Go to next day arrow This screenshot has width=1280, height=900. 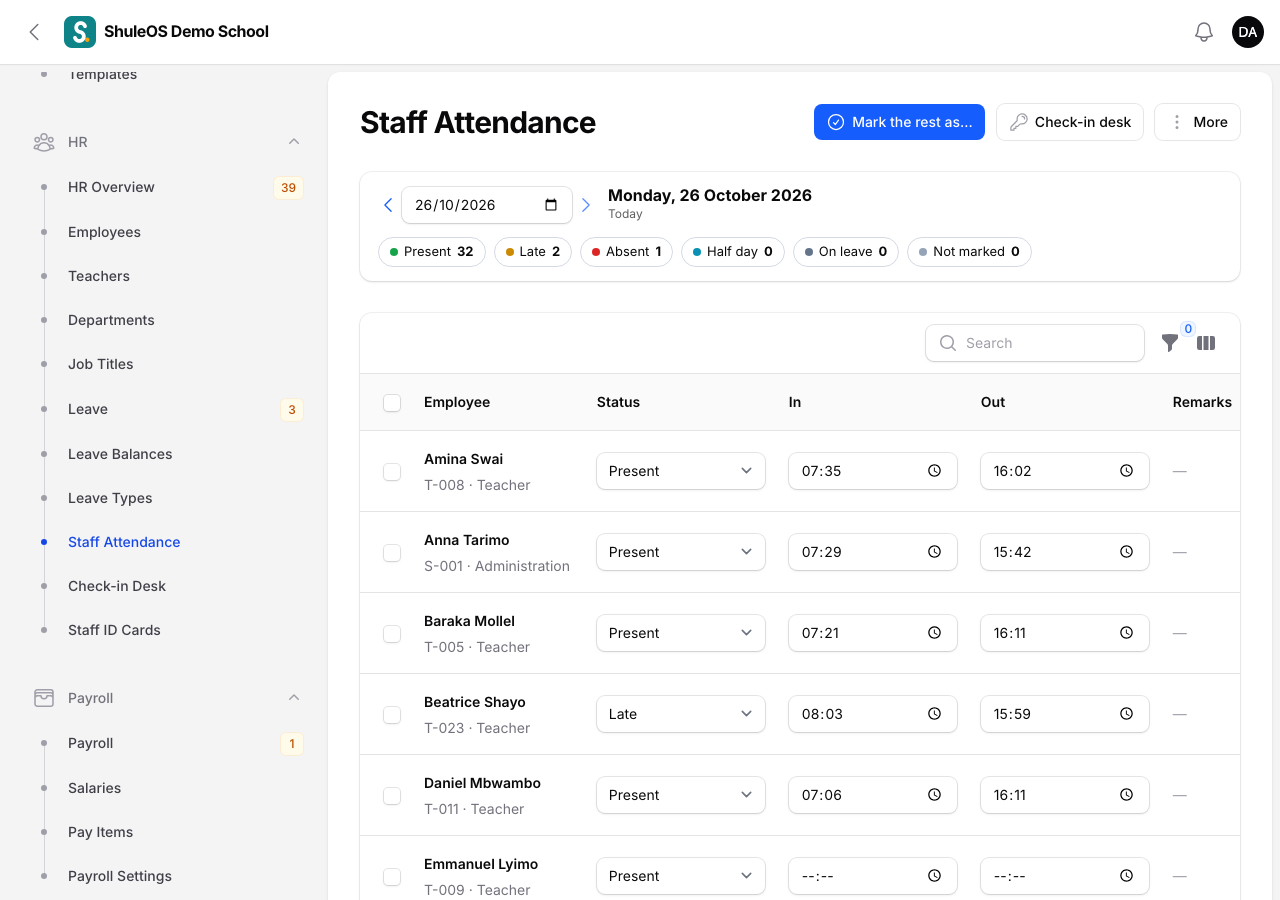click(x=586, y=205)
